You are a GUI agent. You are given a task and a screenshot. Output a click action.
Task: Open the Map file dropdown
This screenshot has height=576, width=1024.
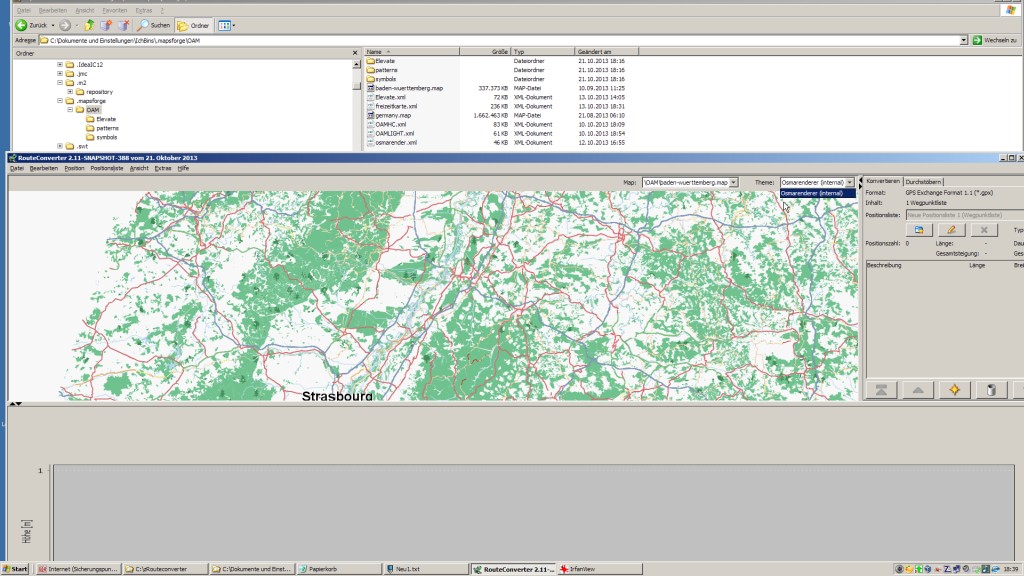734,183
